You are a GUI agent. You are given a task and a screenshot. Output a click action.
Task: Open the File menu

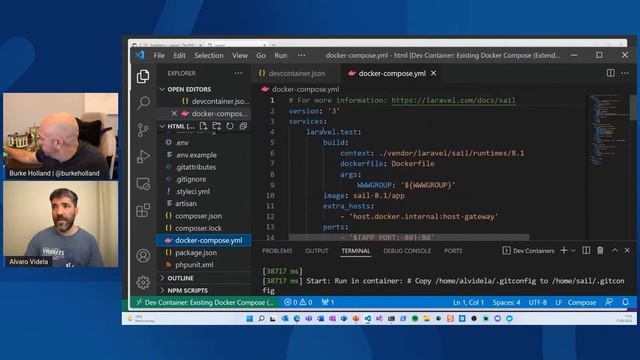159,56
